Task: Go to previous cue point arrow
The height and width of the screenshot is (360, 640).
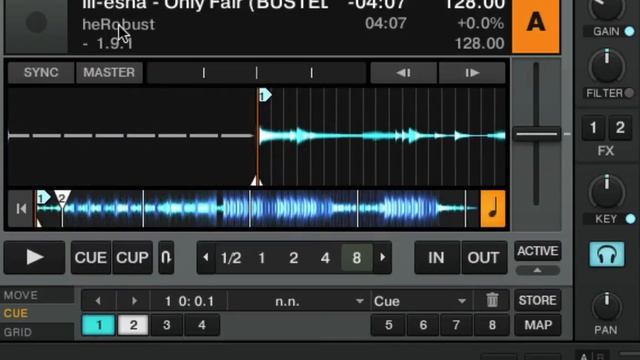Action: tap(98, 301)
